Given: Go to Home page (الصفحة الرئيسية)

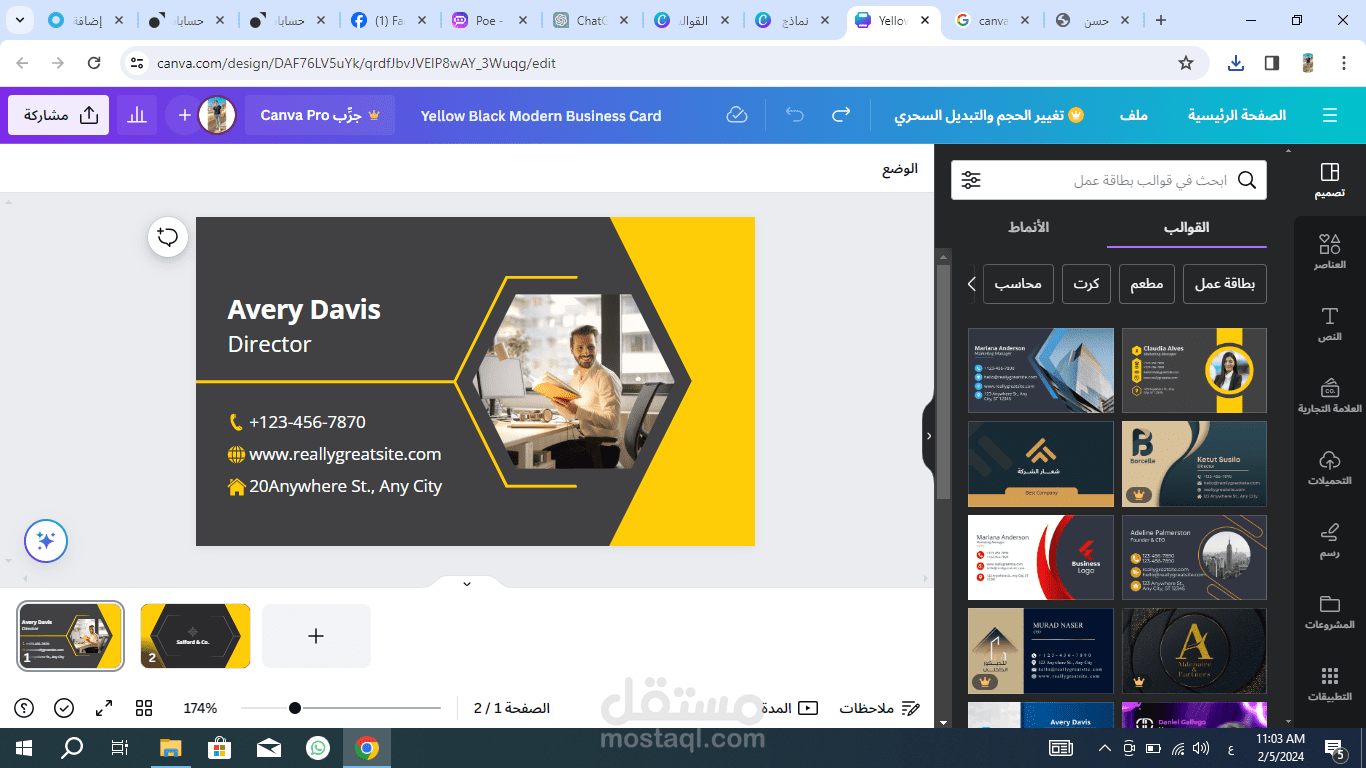Looking at the screenshot, I should 1237,115.
